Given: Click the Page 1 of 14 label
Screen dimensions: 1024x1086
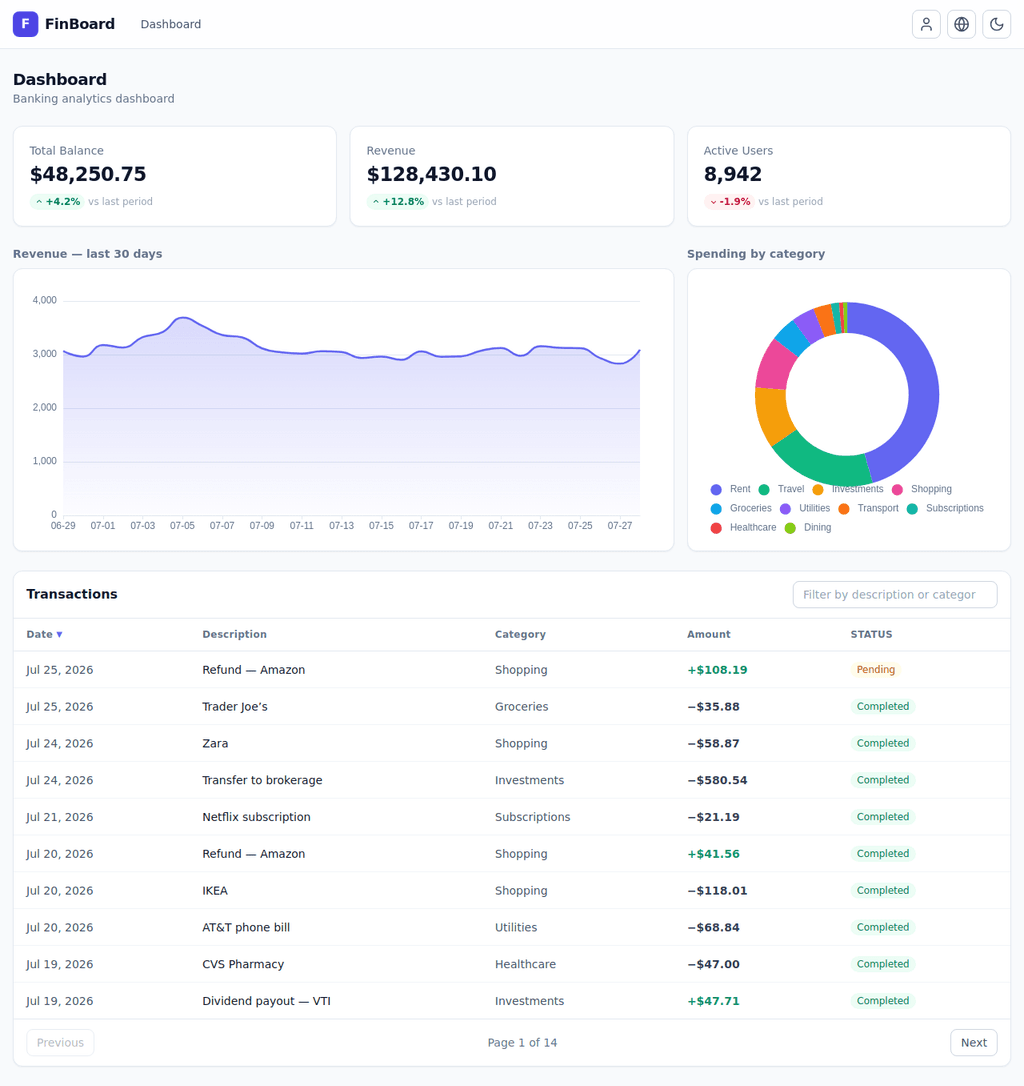Looking at the screenshot, I should click(x=522, y=1042).
